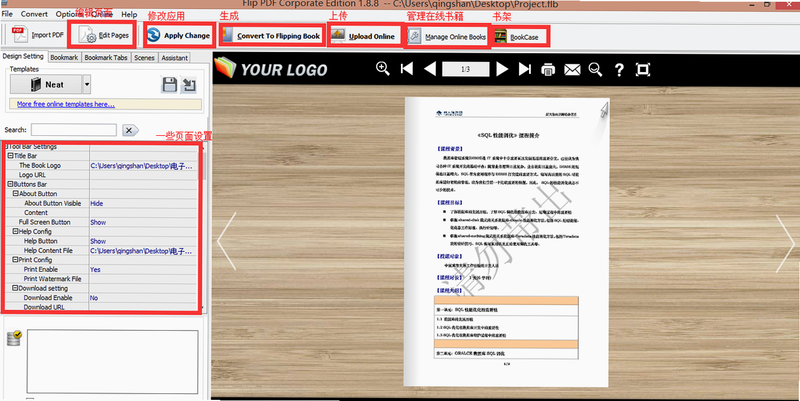Open the Convert menu
The image size is (800, 401).
34,14
